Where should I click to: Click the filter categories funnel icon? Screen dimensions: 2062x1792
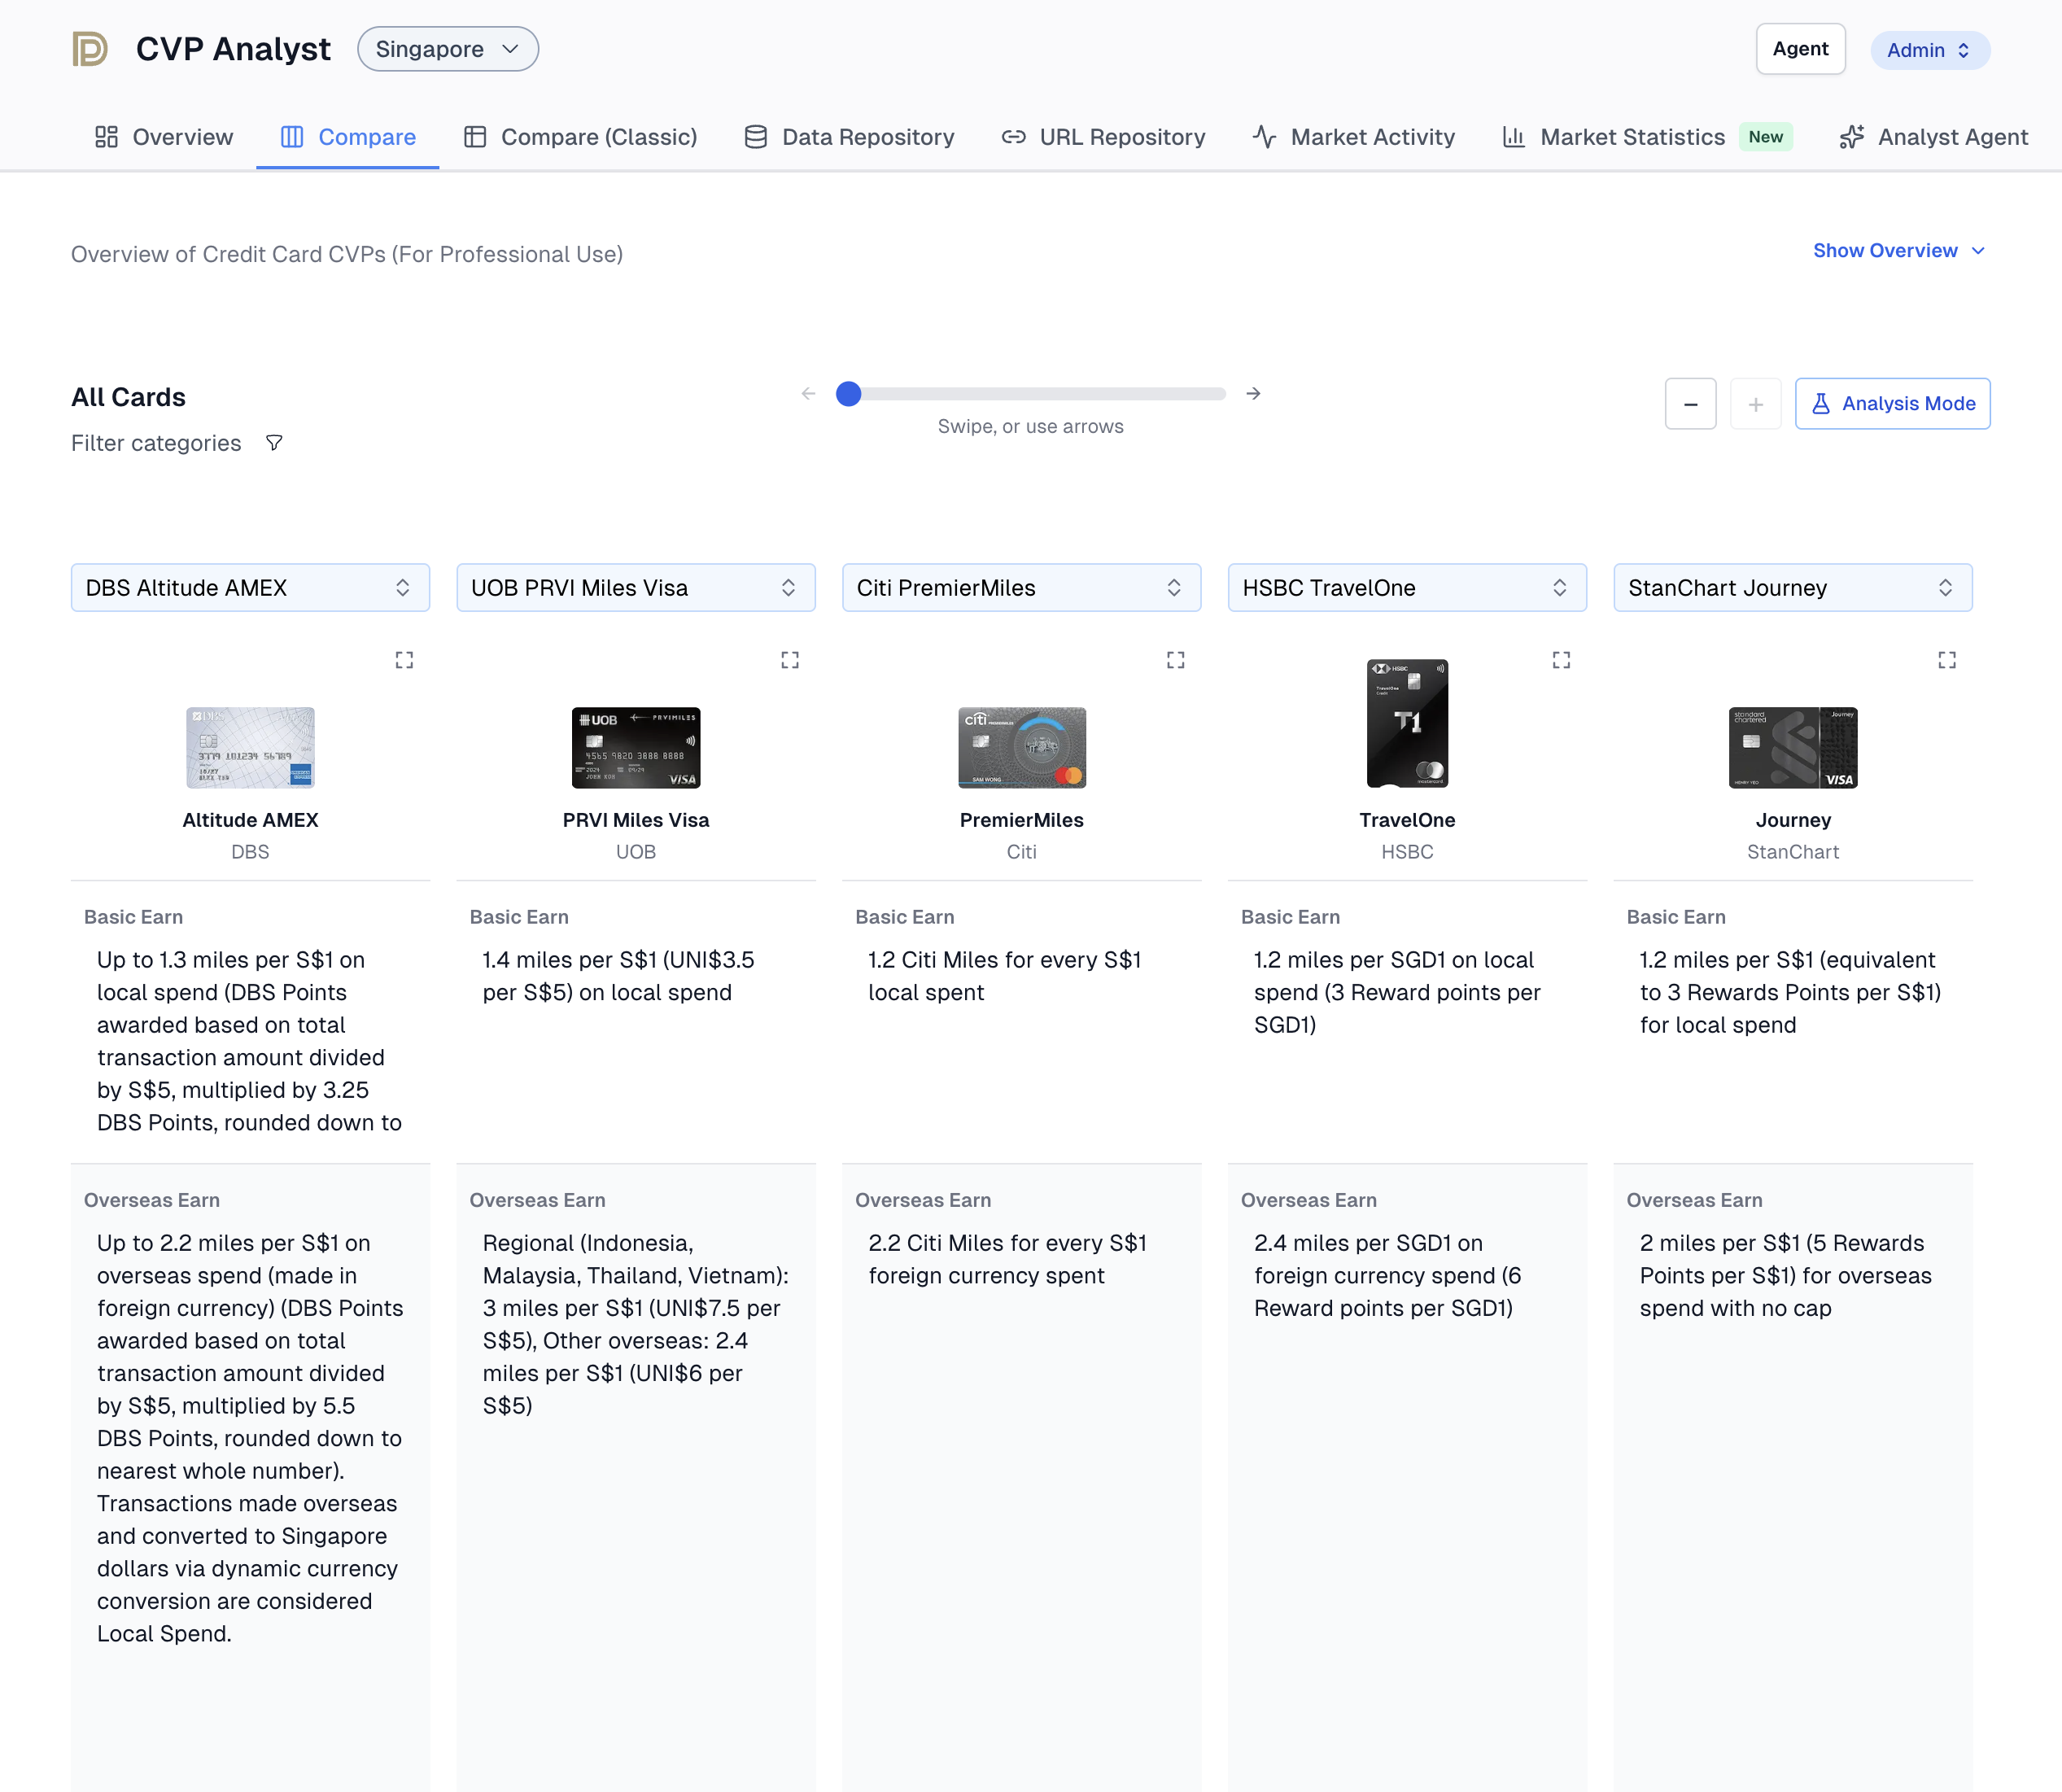pyautogui.click(x=274, y=443)
